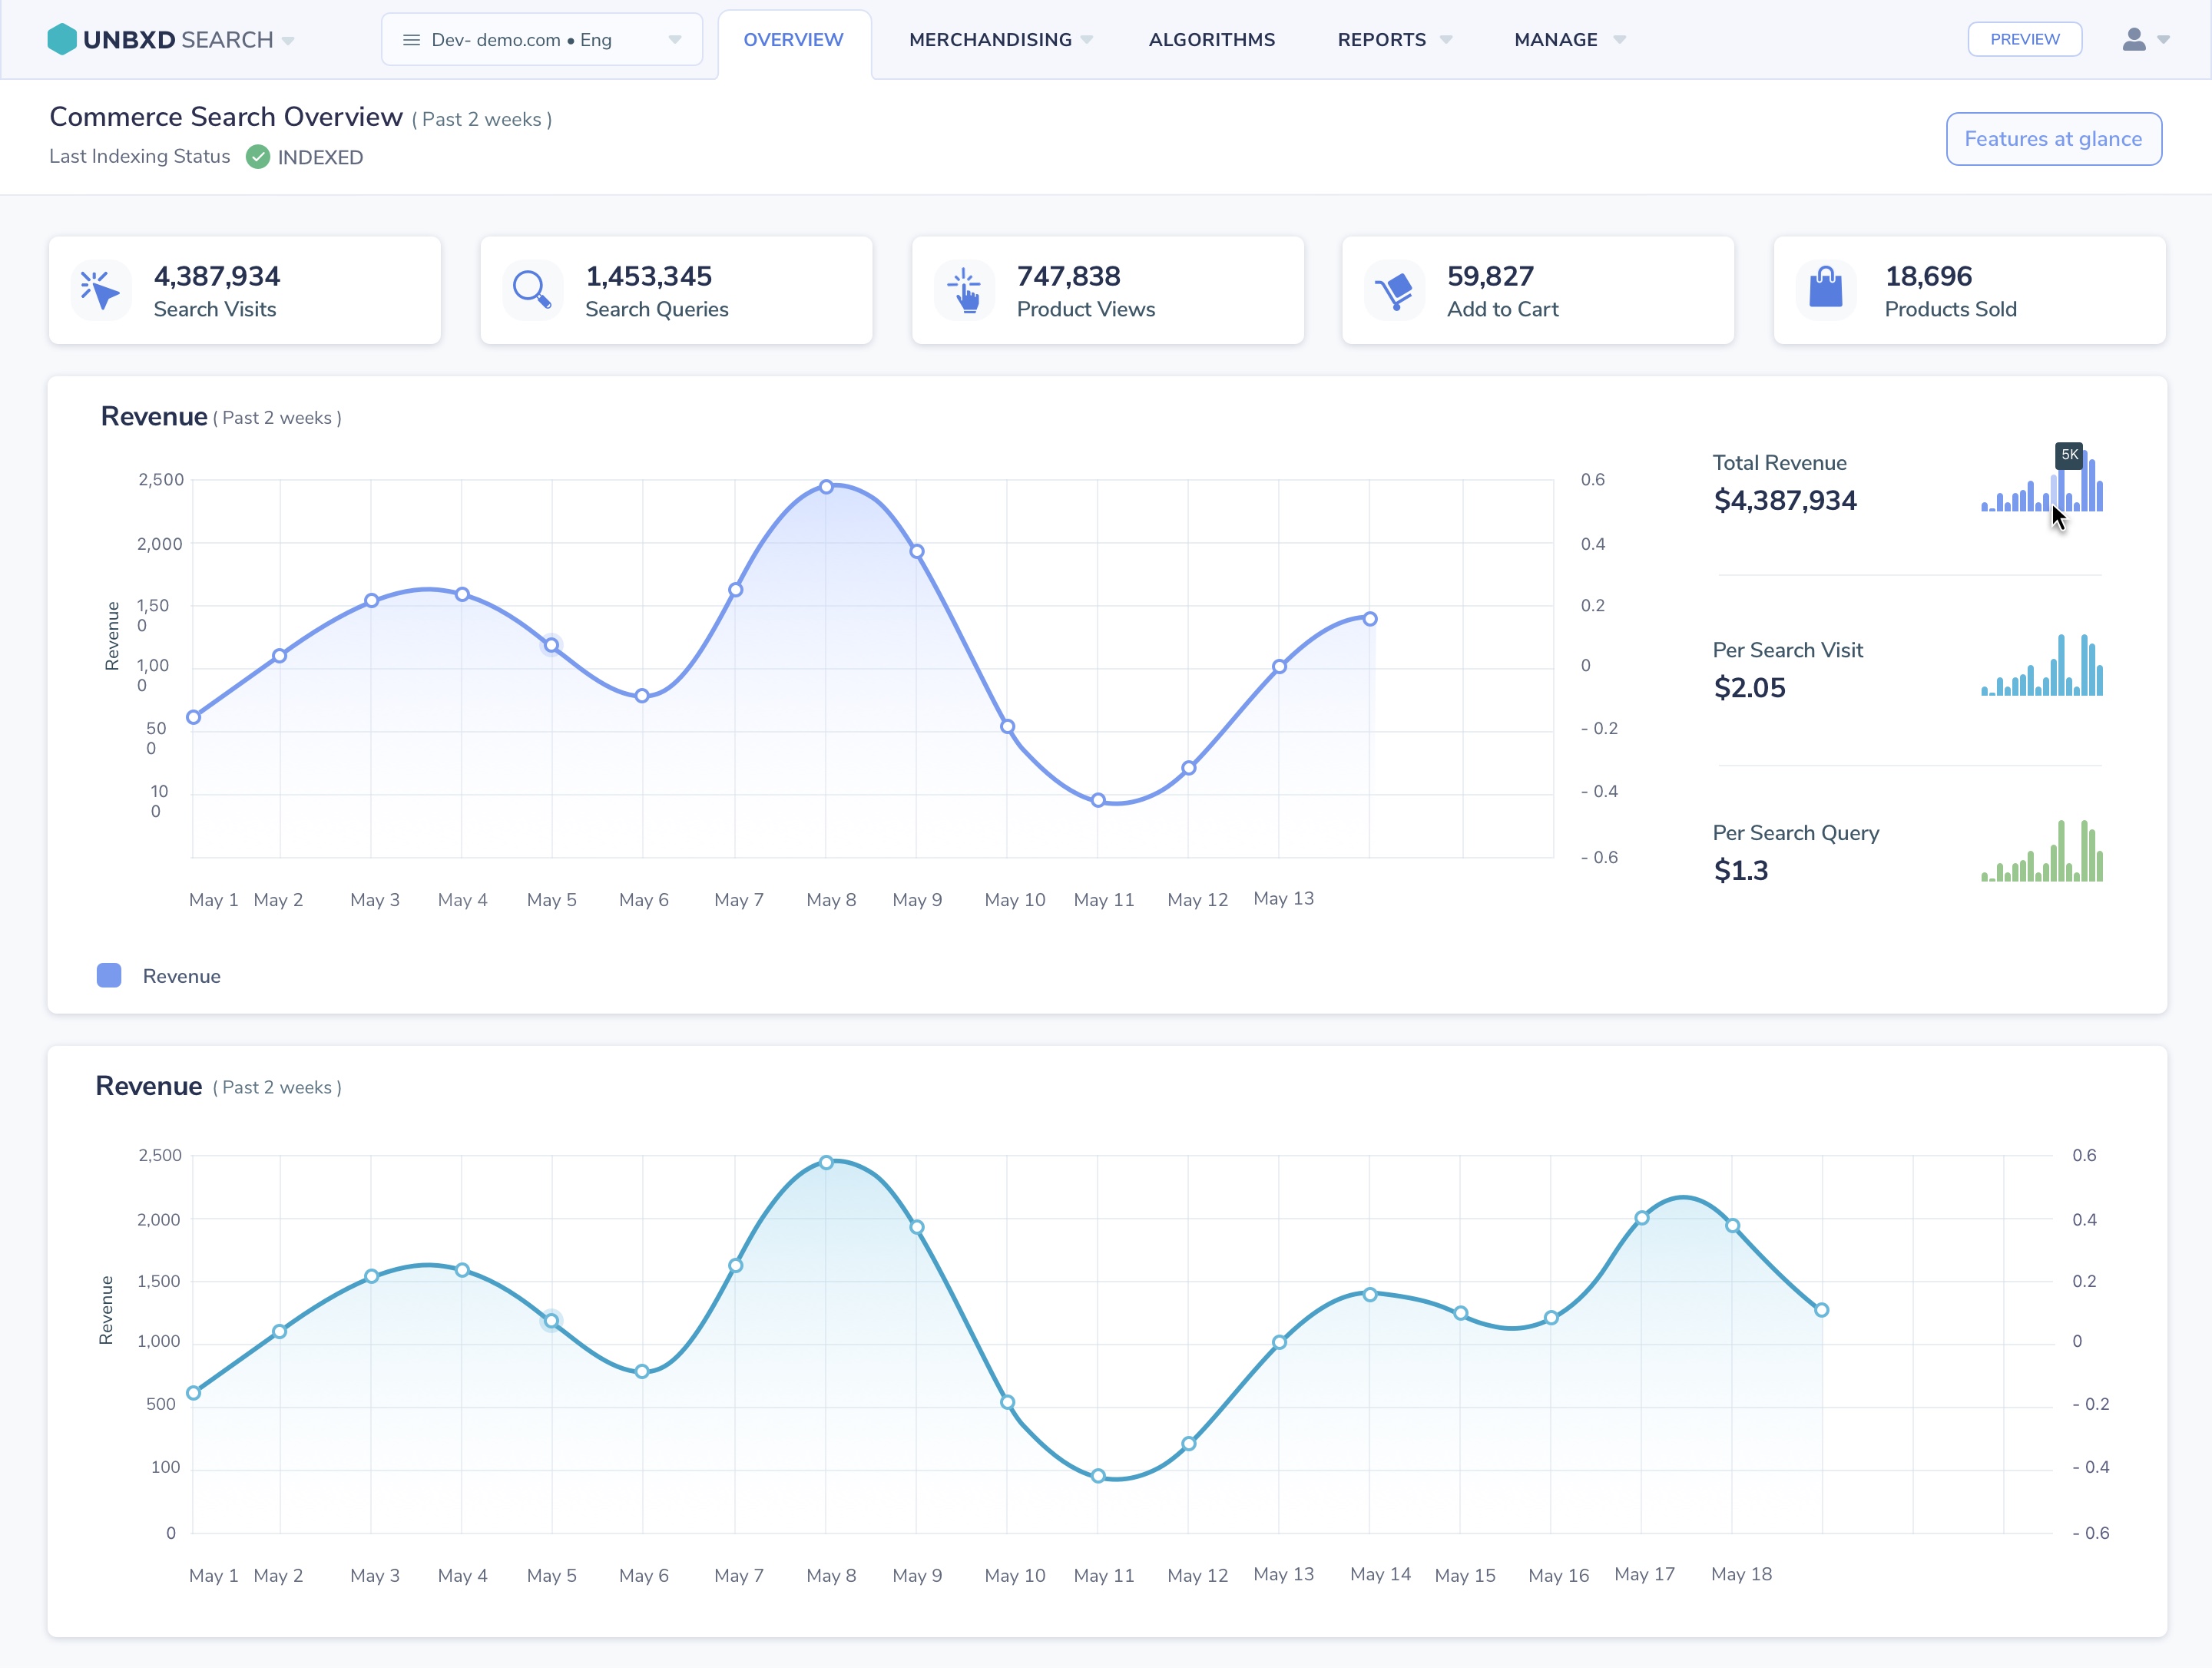Click the Revenue legend color swatch
2212x1674 pixels.
click(x=109, y=976)
